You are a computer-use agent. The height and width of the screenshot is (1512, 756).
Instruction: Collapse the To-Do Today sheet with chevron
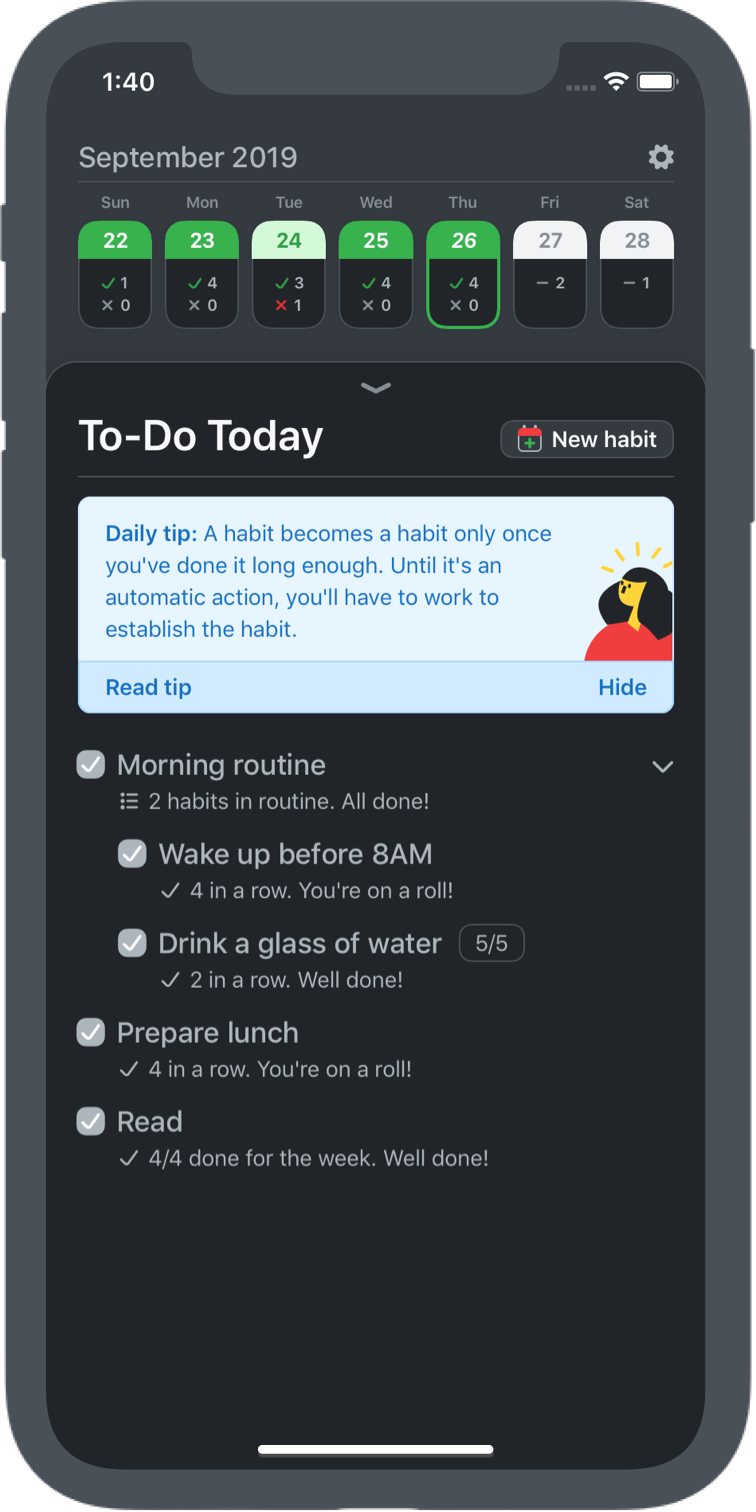(x=376, y=388)
